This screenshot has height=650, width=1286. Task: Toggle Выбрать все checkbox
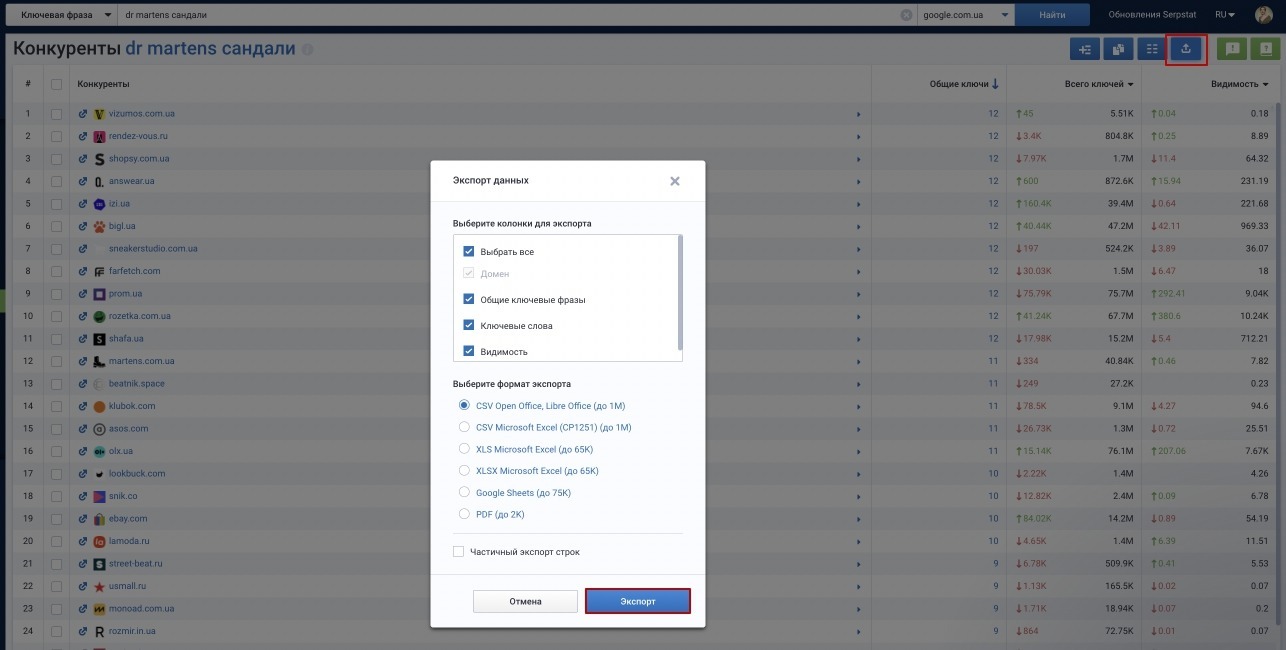click(x=468, y=252)
